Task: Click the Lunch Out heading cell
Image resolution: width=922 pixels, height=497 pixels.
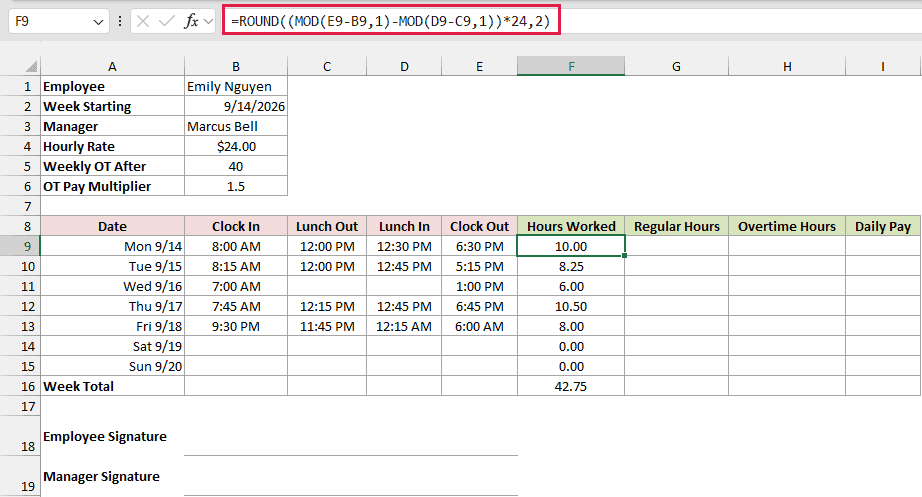Action: tap(327, 226)
